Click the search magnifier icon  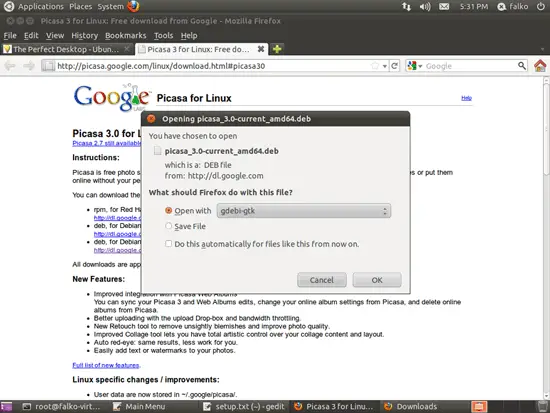click(522, 66)
